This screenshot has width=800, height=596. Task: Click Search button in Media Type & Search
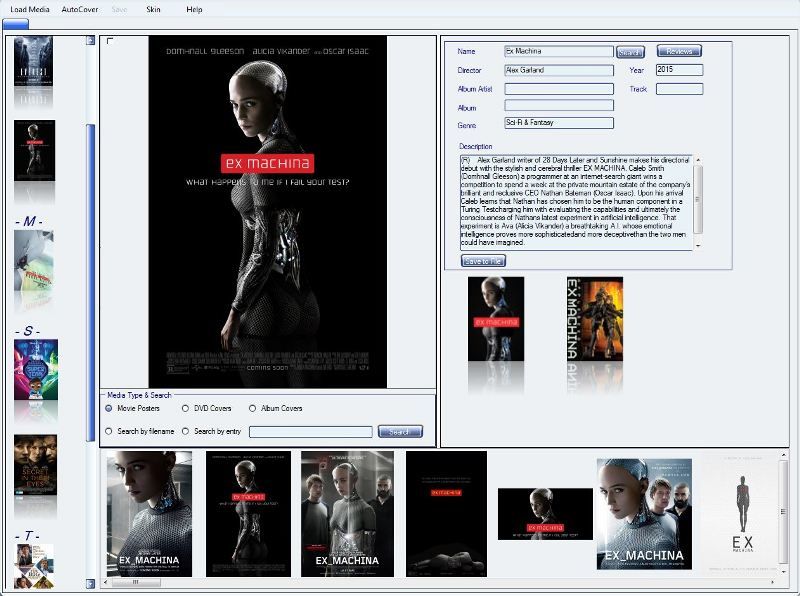[400, 432]
